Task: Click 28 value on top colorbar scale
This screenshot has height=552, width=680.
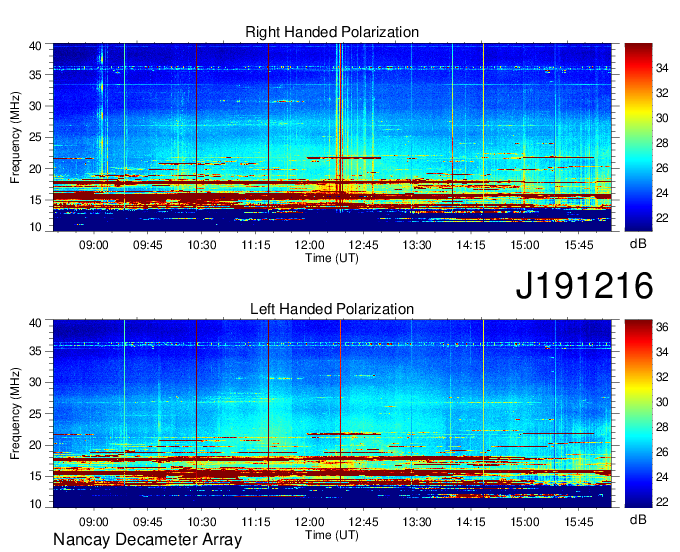Action: (662, 143)
